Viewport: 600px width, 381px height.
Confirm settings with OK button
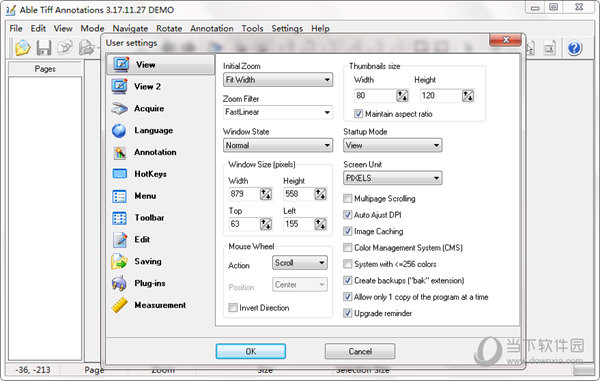point(251,351)
